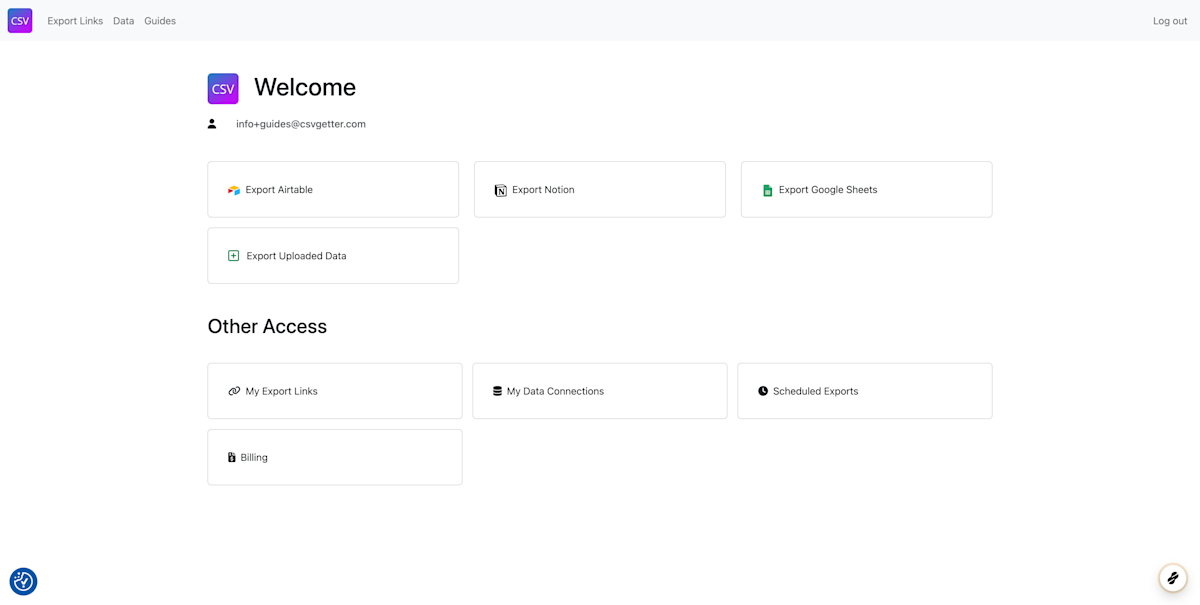Open the Guides navigation item

(160, 20)
